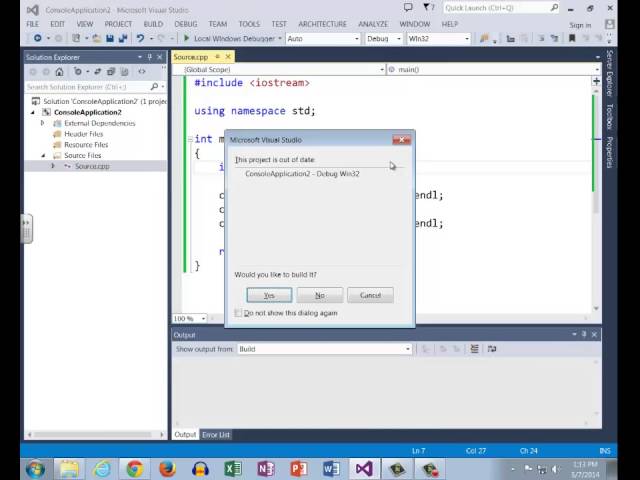The width and height of the screenshot is (640, 480).
Task: Click No in the build dialog
Action: point(320,295)
